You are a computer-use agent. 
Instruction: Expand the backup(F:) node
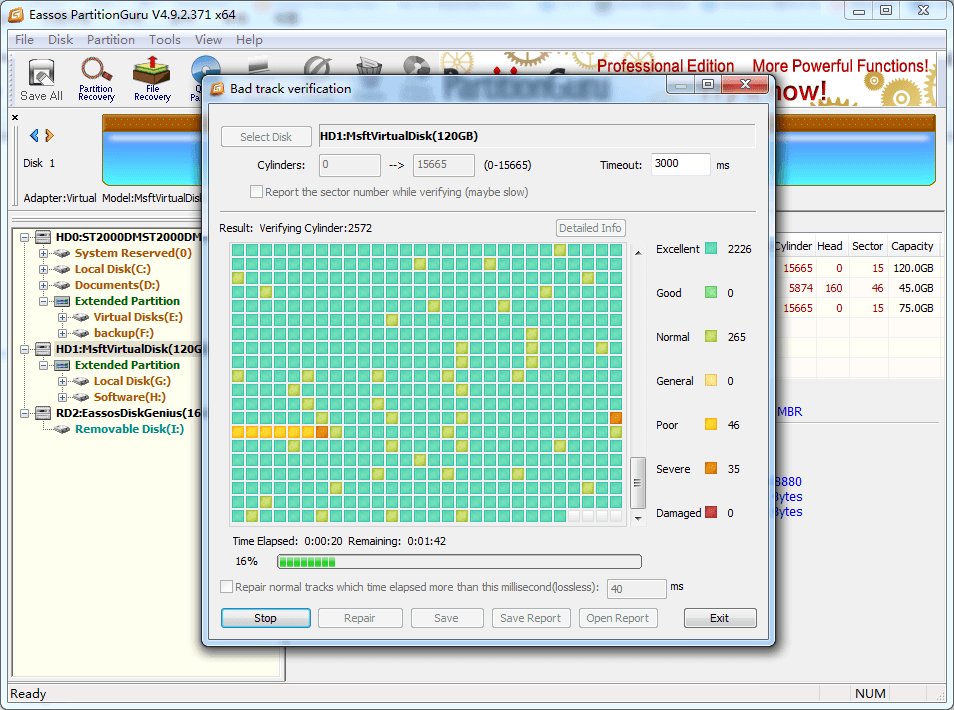tap(62, 333)
